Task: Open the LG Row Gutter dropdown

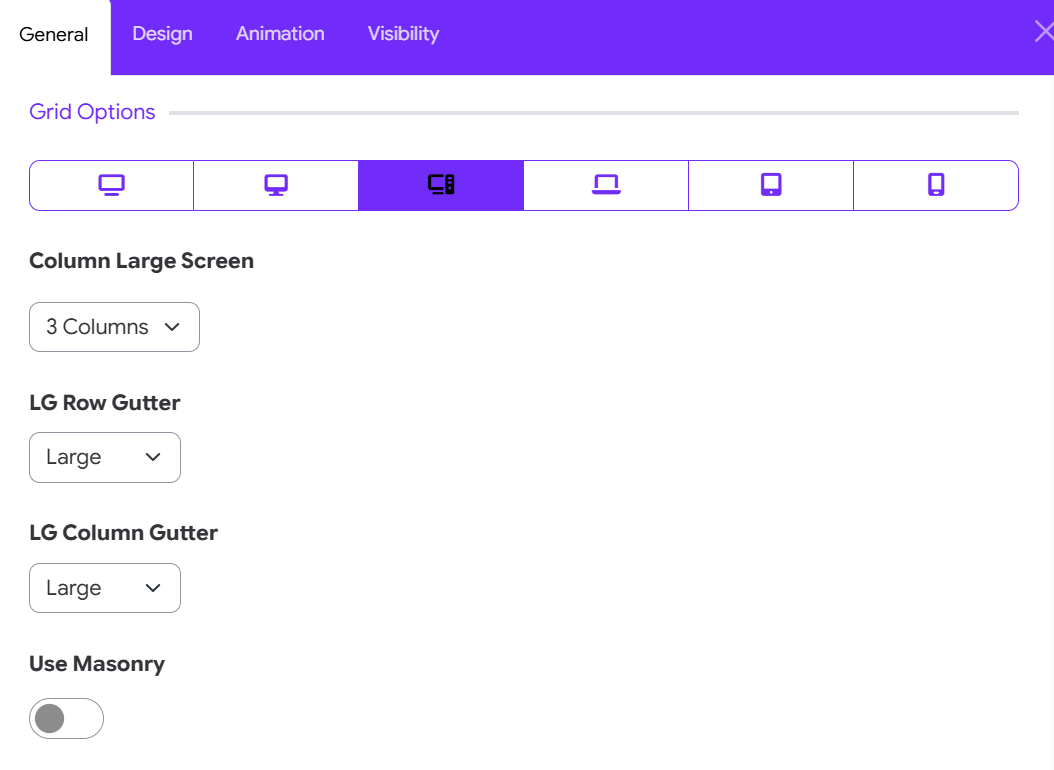Action: tap(105, 458)
